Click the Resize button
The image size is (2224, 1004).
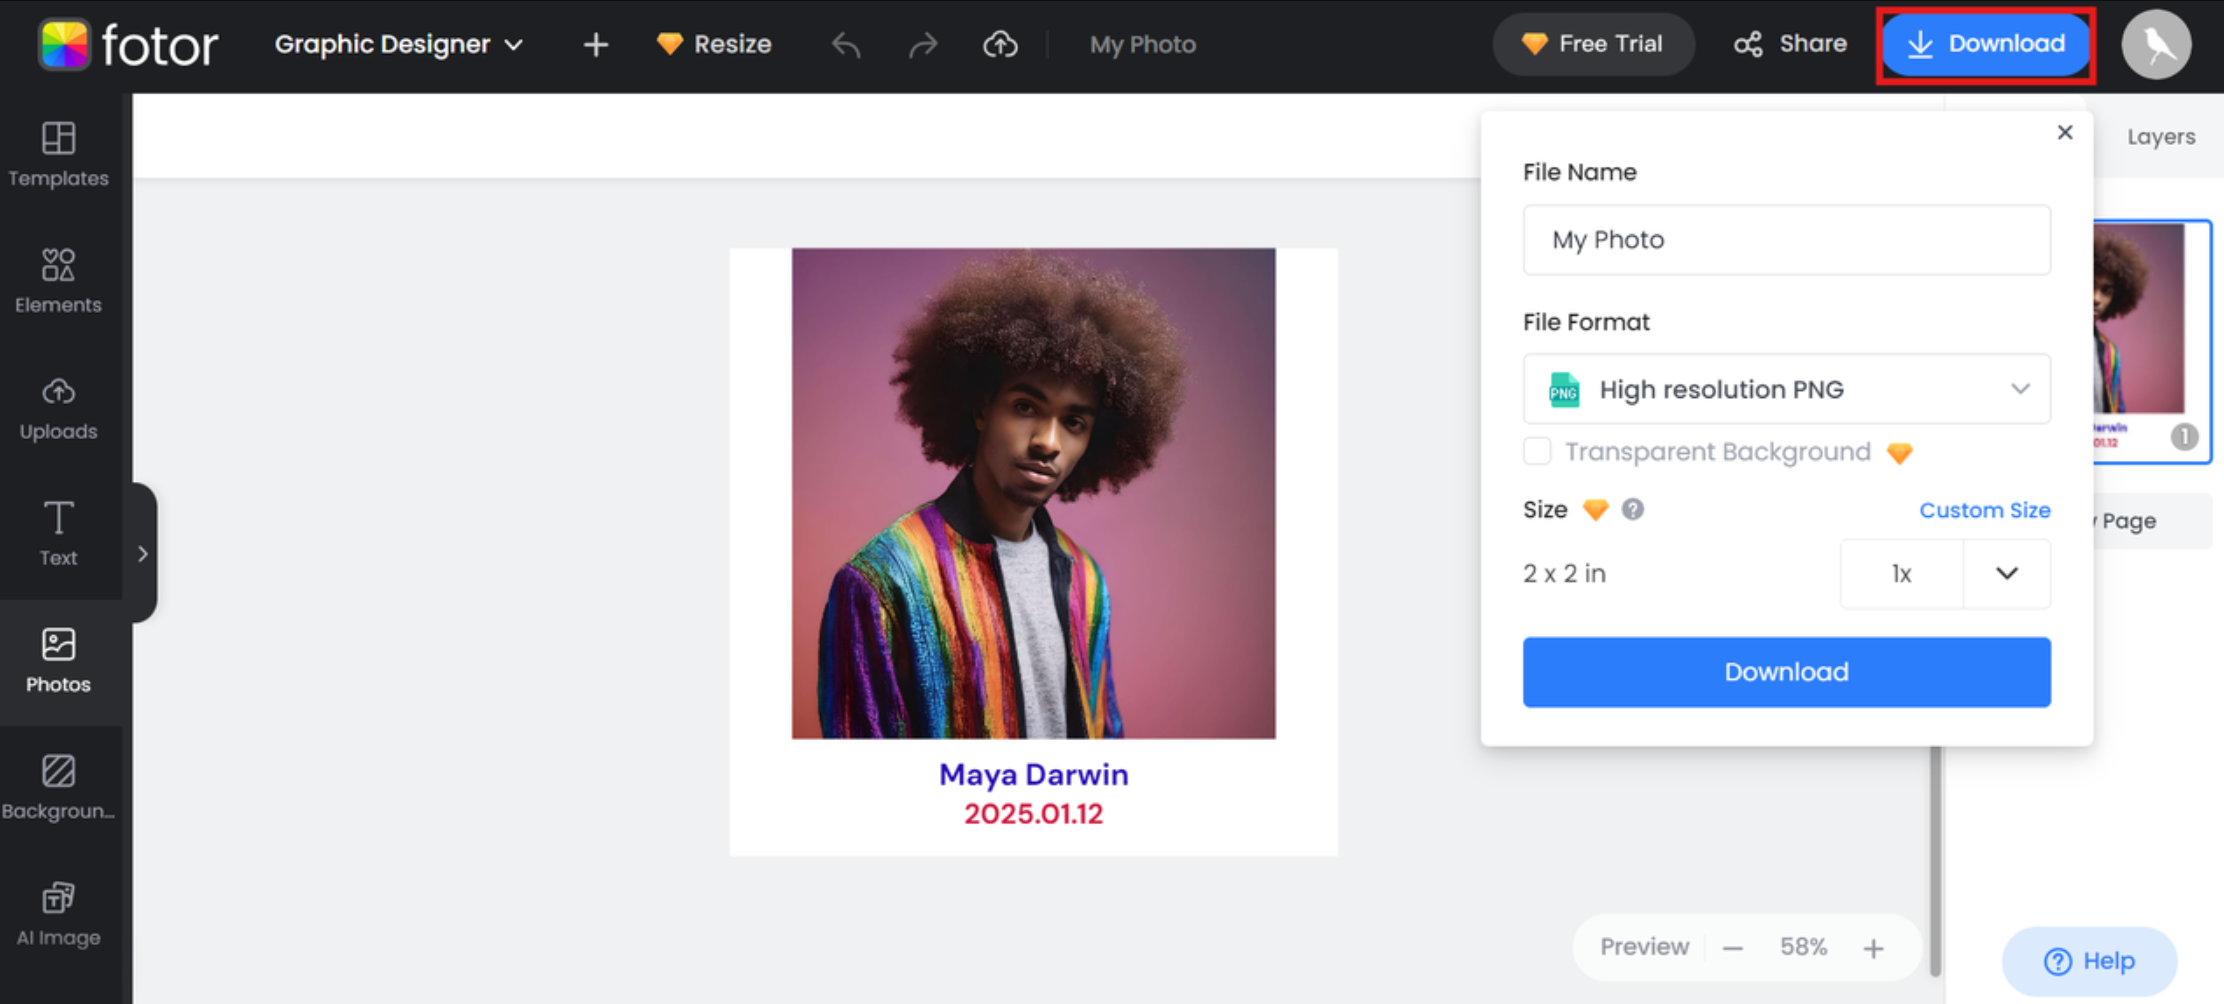pyautogui.click(x=714, y=44)
